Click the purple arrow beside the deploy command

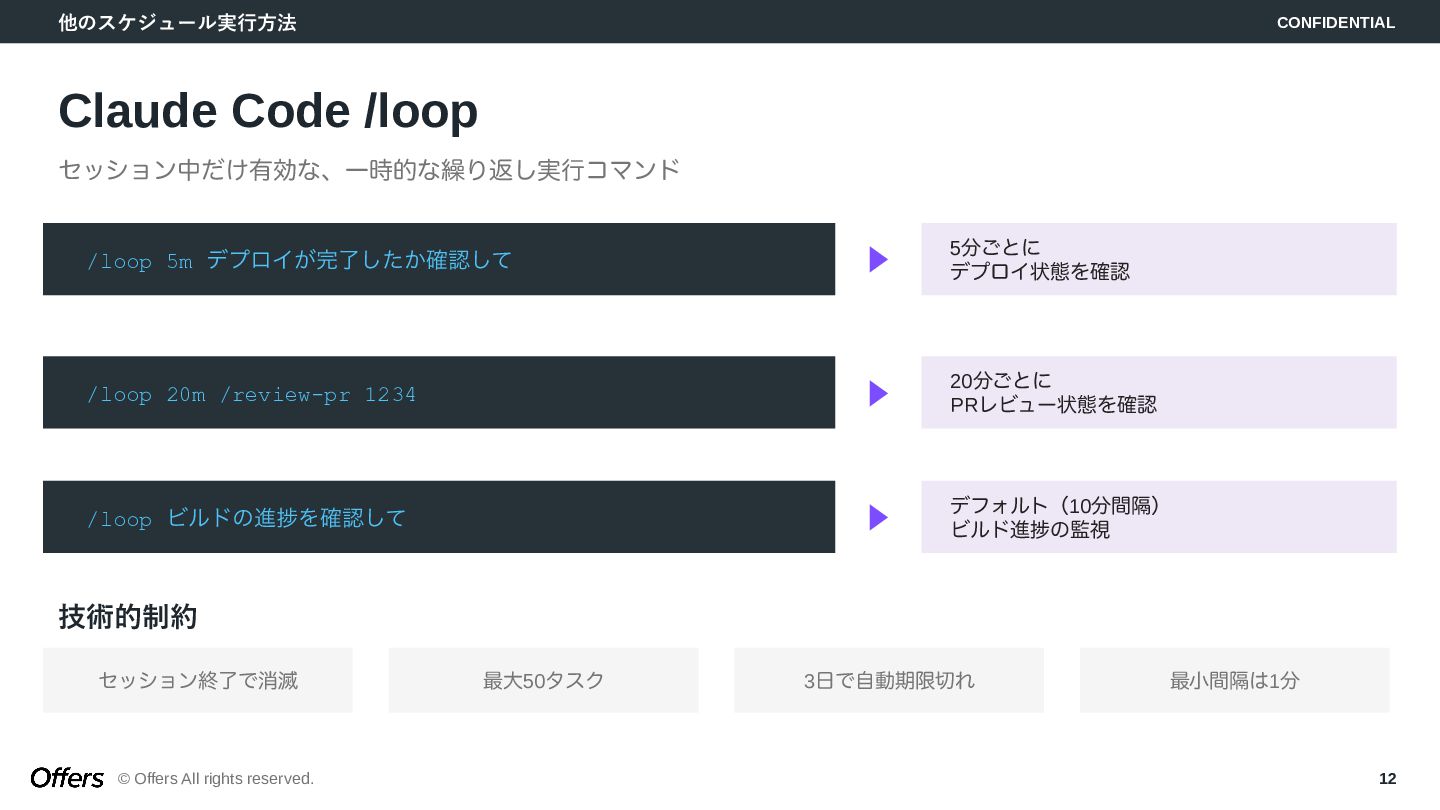point(878,260)
